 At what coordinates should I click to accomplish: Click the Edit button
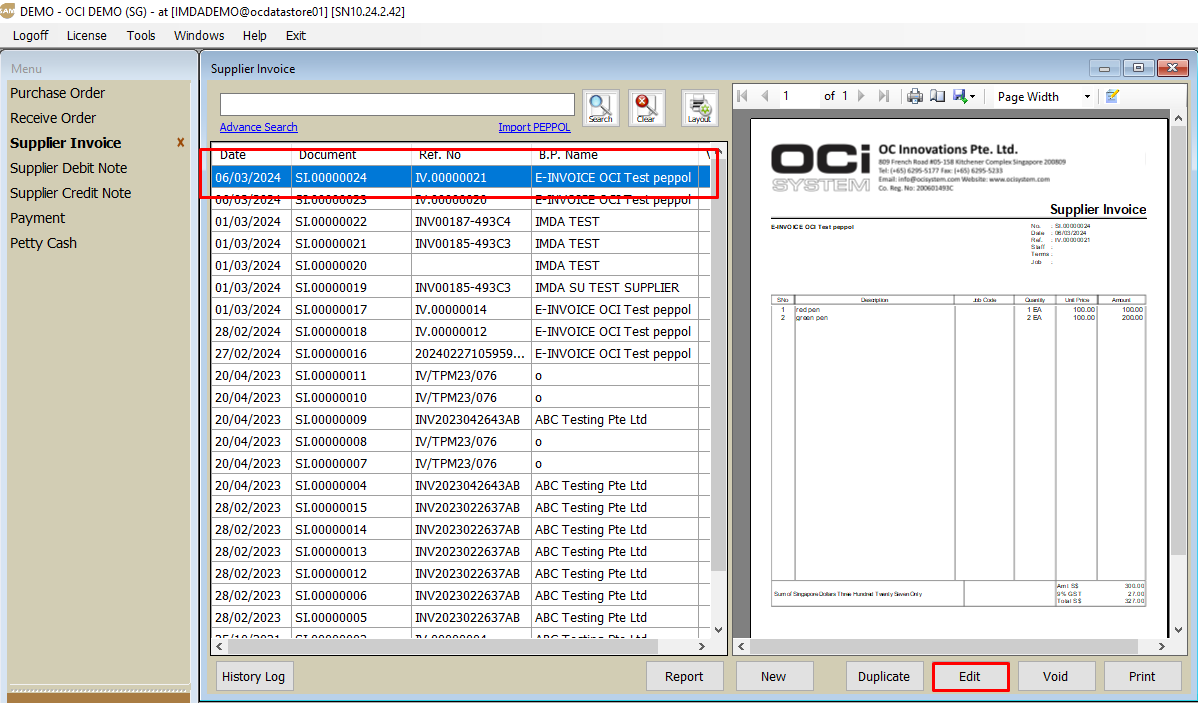970,676
